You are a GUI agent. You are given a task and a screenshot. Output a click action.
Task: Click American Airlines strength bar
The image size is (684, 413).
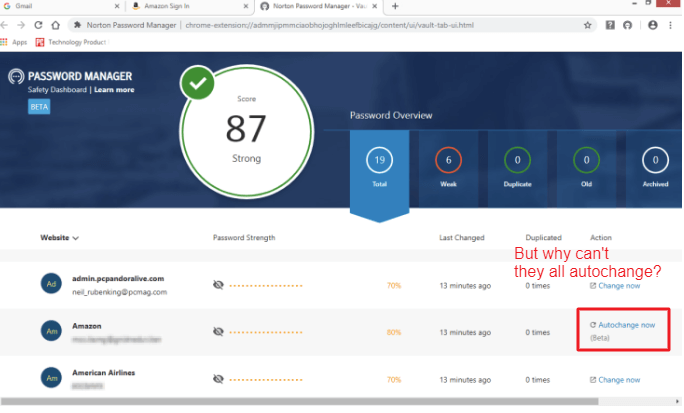point(266,380)
